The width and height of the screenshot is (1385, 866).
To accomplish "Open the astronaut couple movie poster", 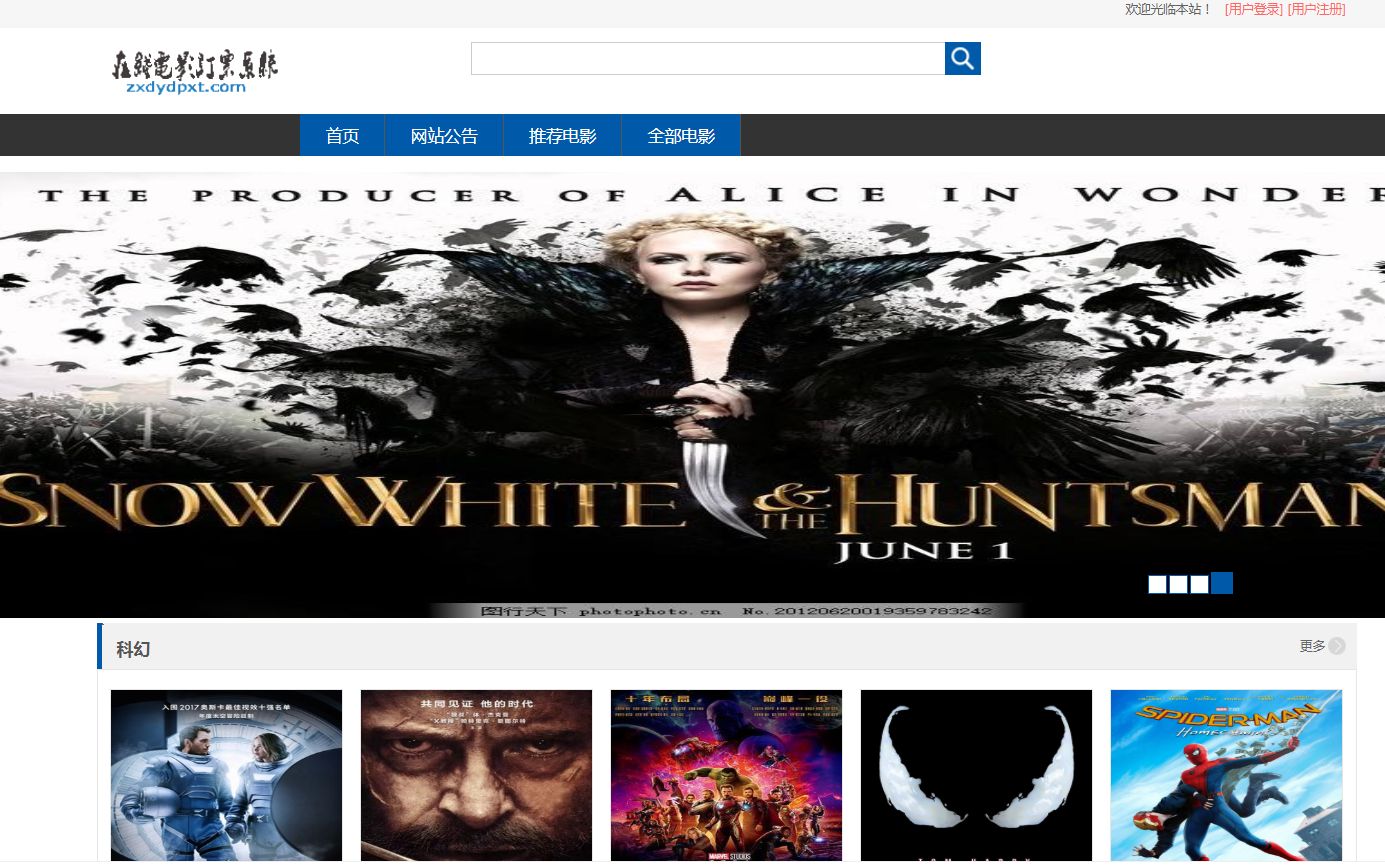I will click(x=226, y=776).
